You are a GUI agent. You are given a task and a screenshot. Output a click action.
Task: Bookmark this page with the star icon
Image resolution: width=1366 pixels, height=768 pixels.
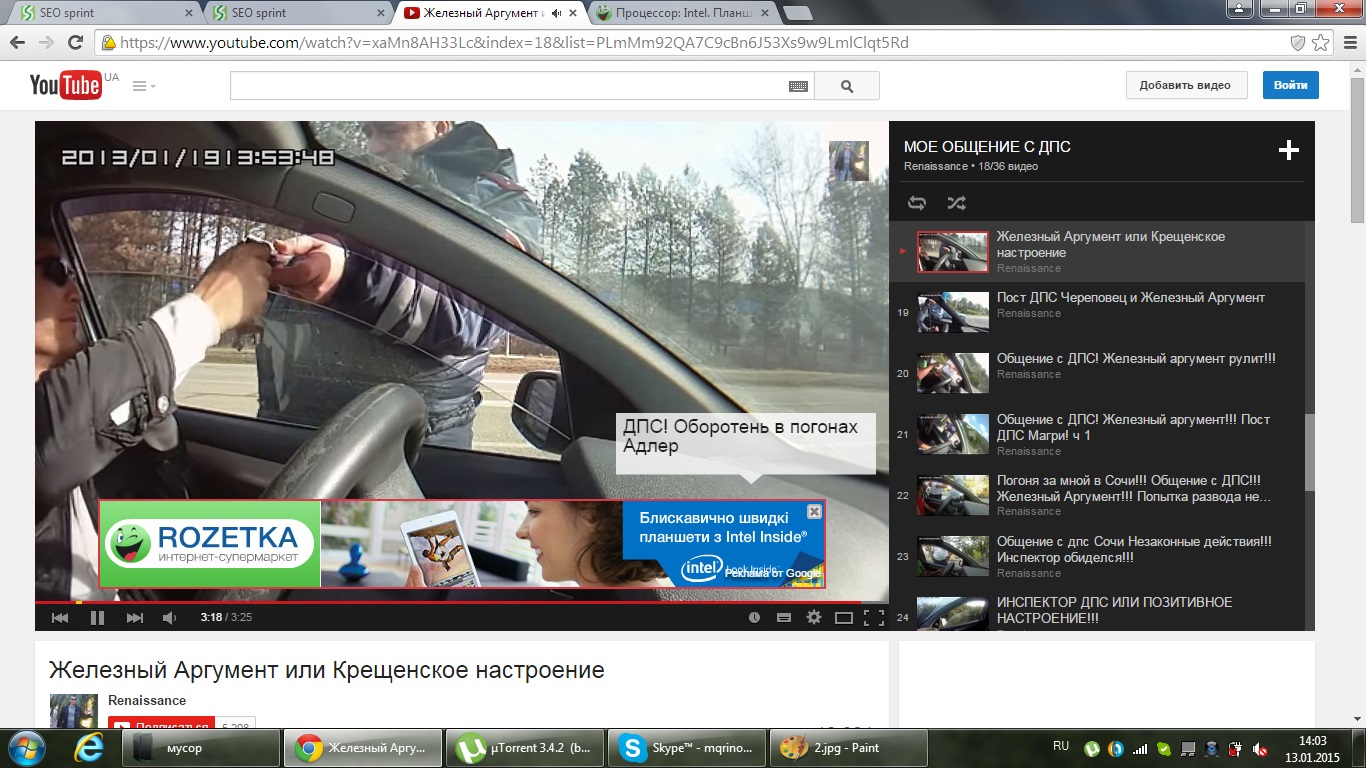[x=1320, y=43]
